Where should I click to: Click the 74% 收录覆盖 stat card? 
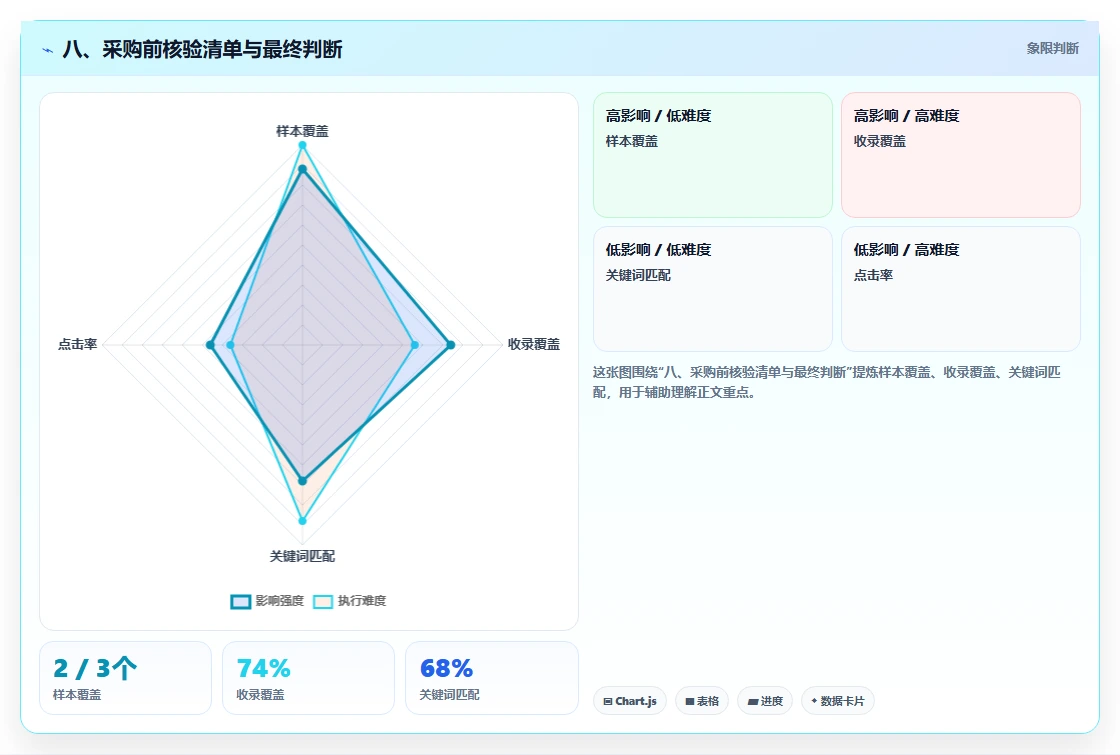pos(308,678)
